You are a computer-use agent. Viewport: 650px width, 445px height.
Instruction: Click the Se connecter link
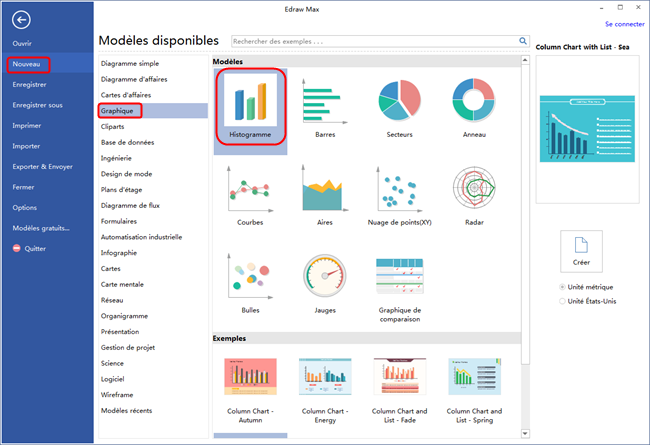625,24
